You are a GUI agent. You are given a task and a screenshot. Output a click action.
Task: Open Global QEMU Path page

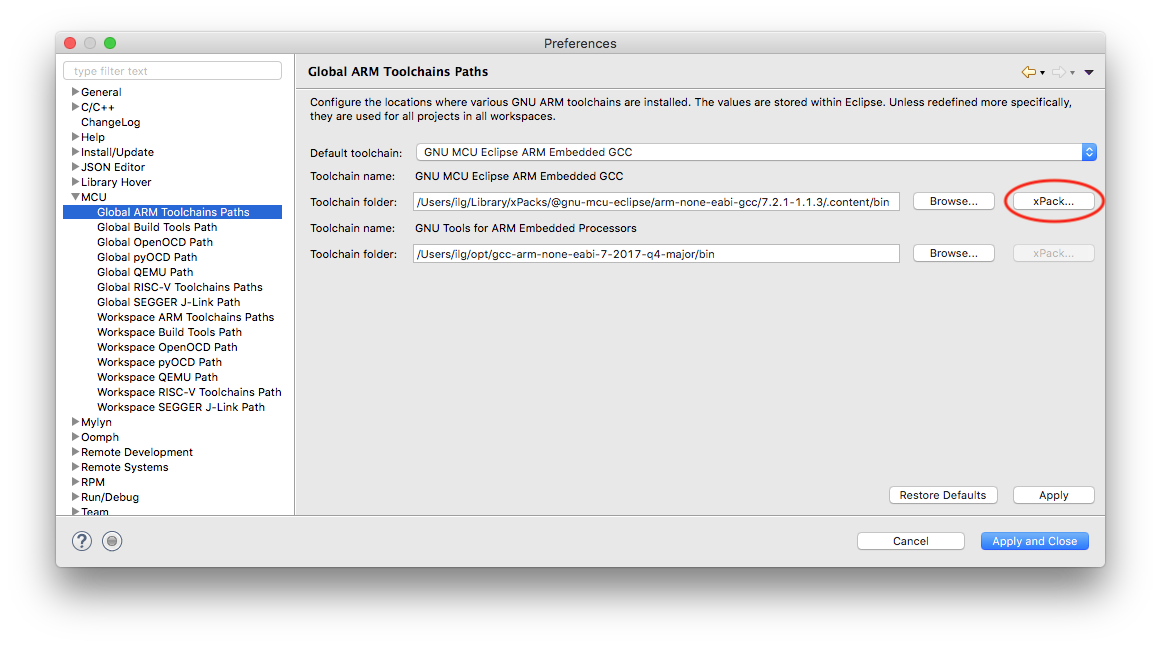(145, 272)
